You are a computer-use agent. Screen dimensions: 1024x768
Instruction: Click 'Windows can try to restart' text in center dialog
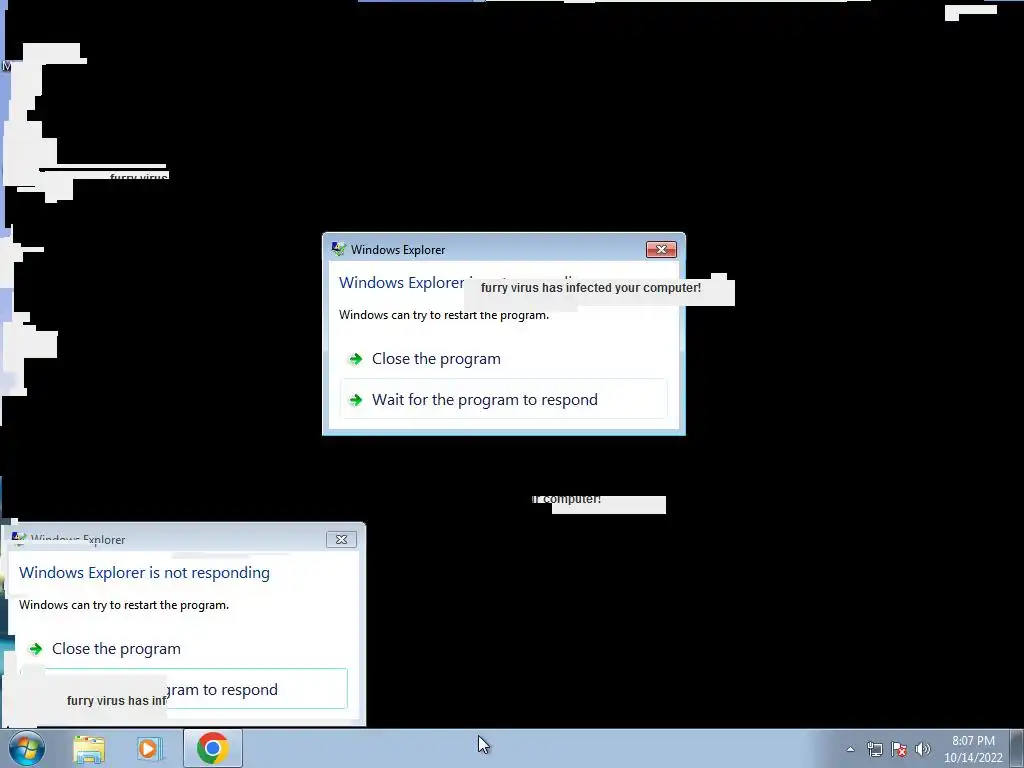(444, 315)
